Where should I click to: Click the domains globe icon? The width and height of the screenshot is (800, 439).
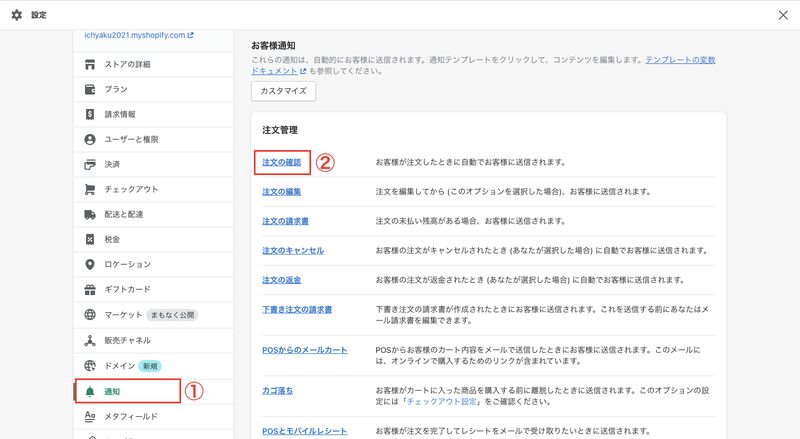tap(90, 365)
